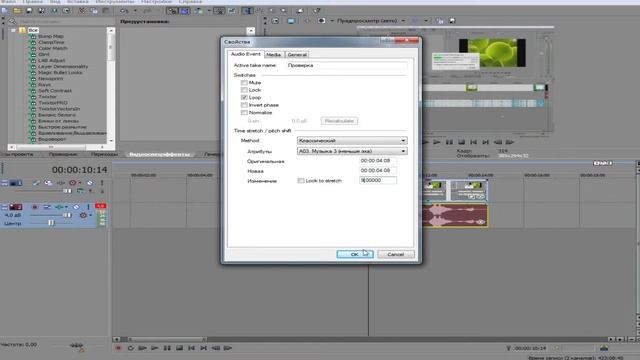Collapse the Все folder in the effects tree
Screen dimensions: 640x360
click(x=13, y=30)
